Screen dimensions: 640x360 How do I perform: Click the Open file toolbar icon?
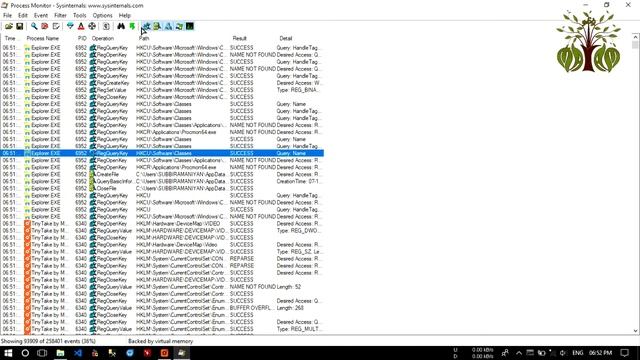[9, 26]
